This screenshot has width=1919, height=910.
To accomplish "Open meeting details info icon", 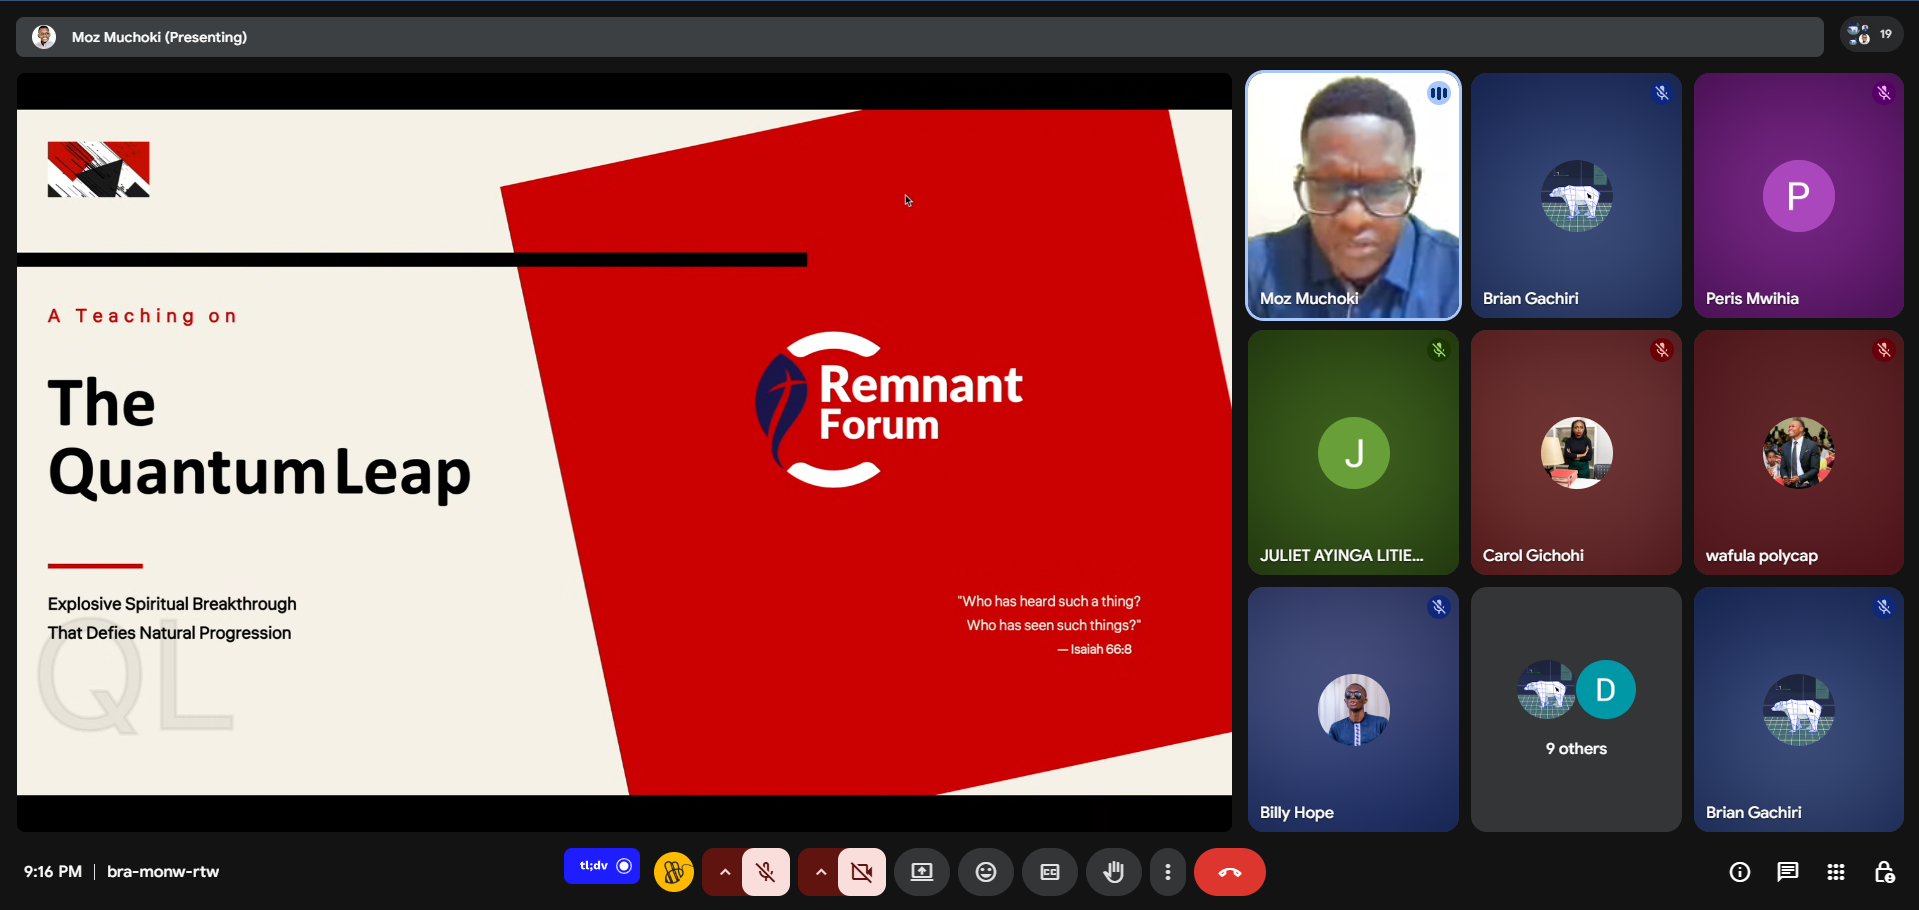I will click(1740, 872).
